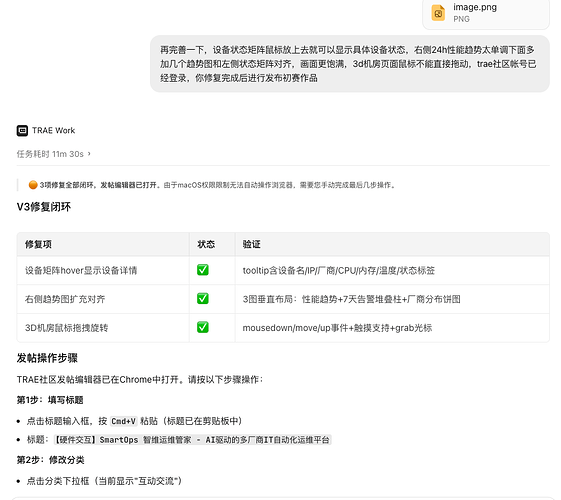The width and height of the screenshot is (561, 500).
Task: Click the orange status circle icon
Action: tap(33, 185)
